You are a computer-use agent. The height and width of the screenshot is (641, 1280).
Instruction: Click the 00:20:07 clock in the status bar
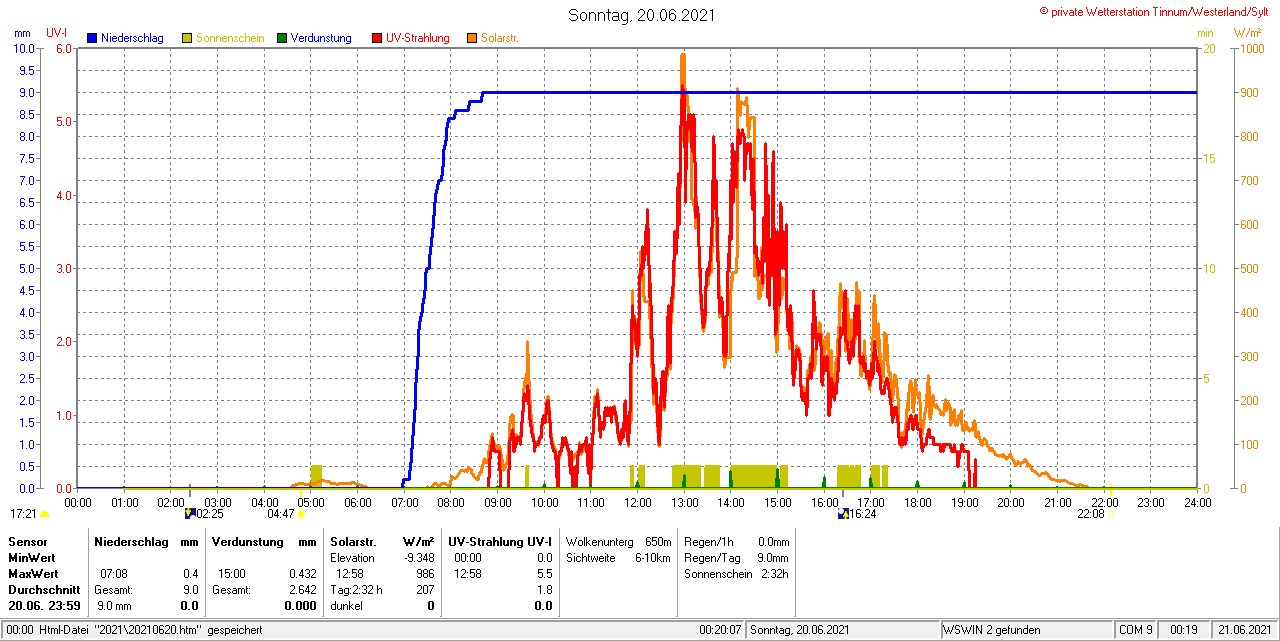pos(720,630)
